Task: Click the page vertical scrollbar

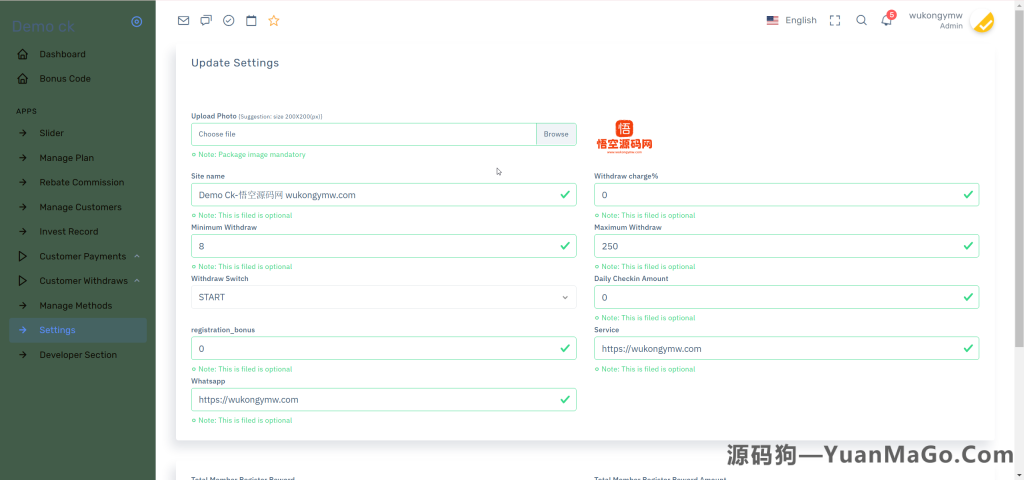Action: [1018, 180]
